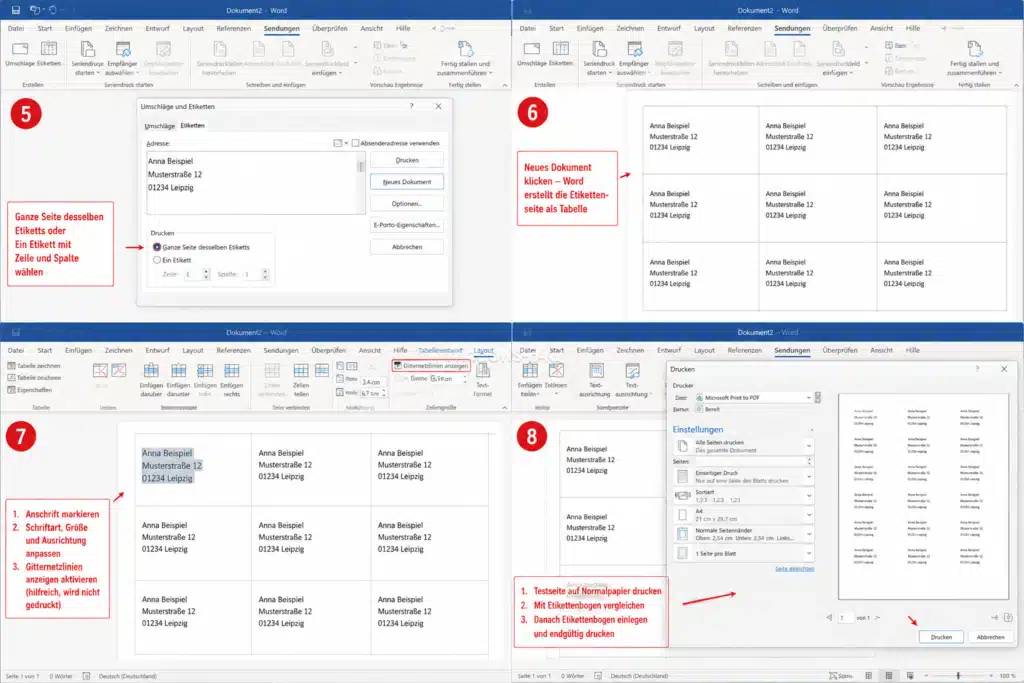Select the Ein Etikett radio button

(x=157, y=260)
